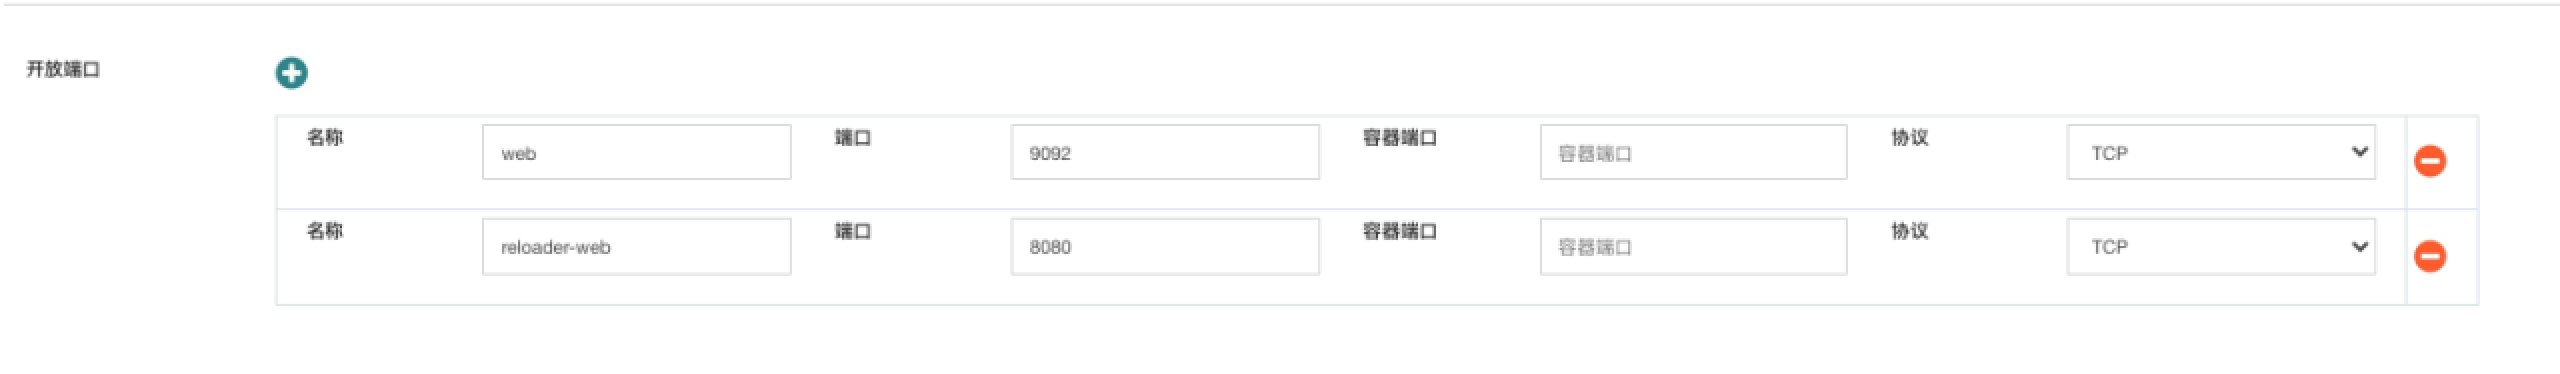The image size is (2560, 374).
Task: Click the 协议 label in the web row
Action: pos(1910,137)
